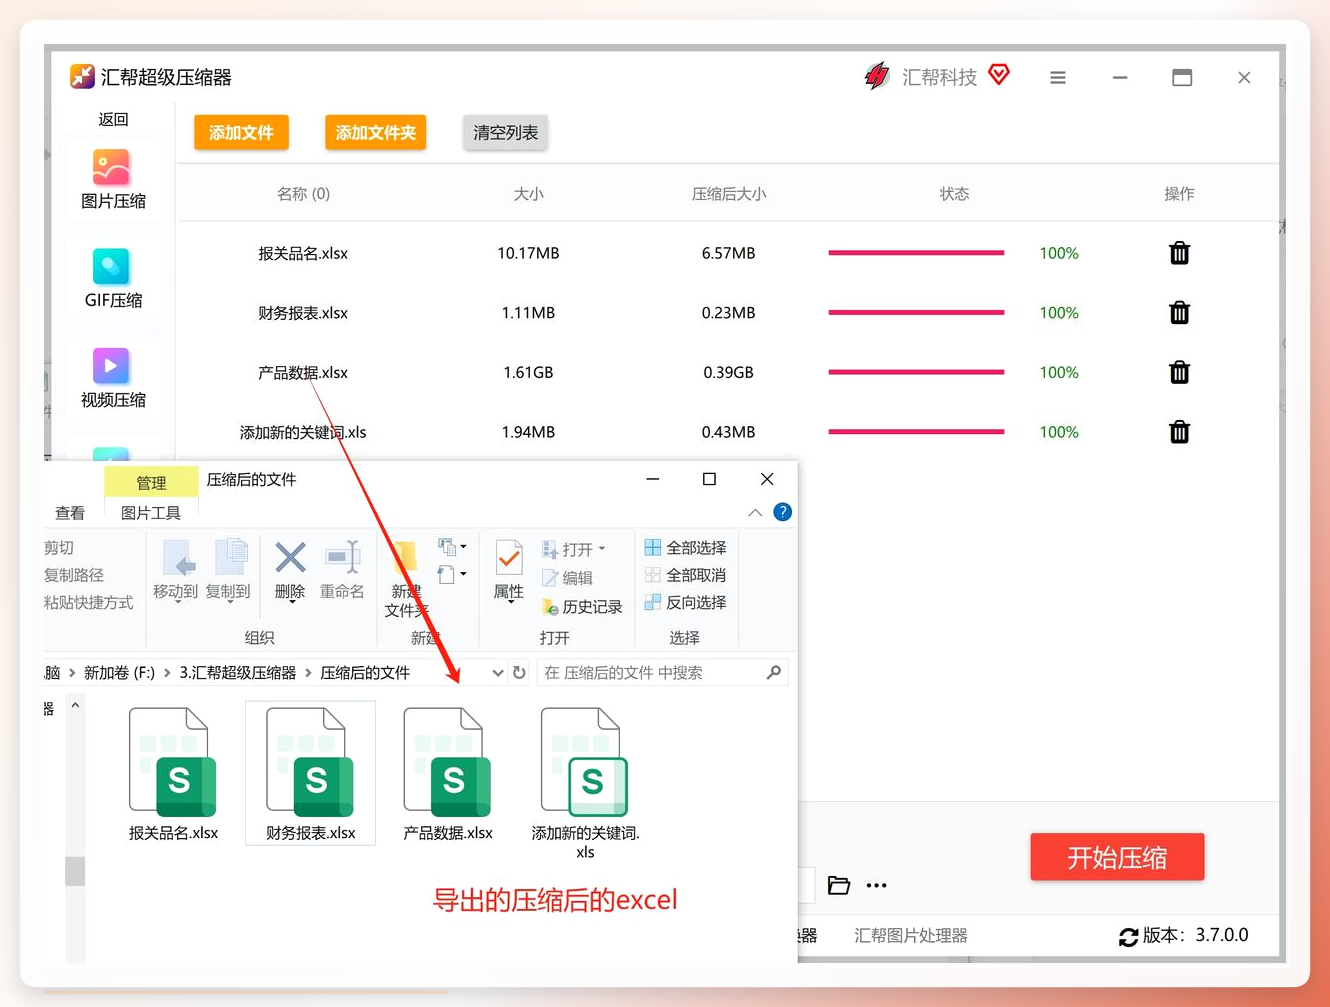Click the 汇帮图片处理器 link
The image size is (1330, 1007).
click(x=911, y=936)
